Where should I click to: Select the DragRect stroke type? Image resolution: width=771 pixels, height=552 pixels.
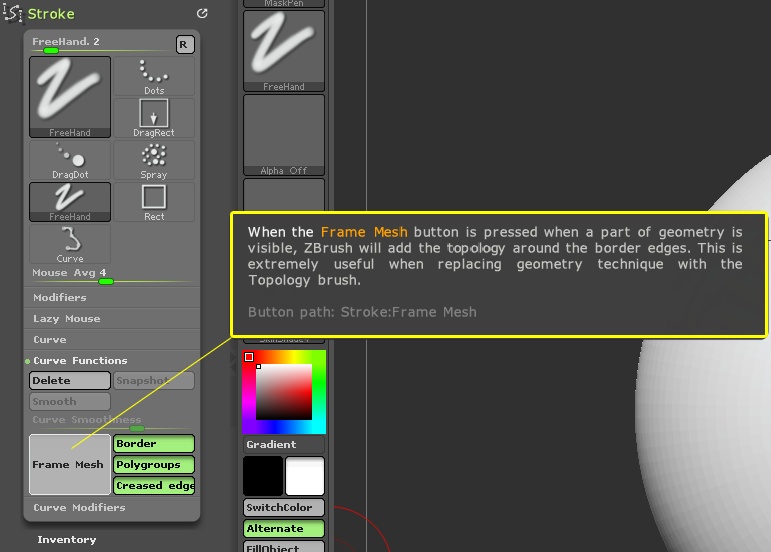coord(154,118)
